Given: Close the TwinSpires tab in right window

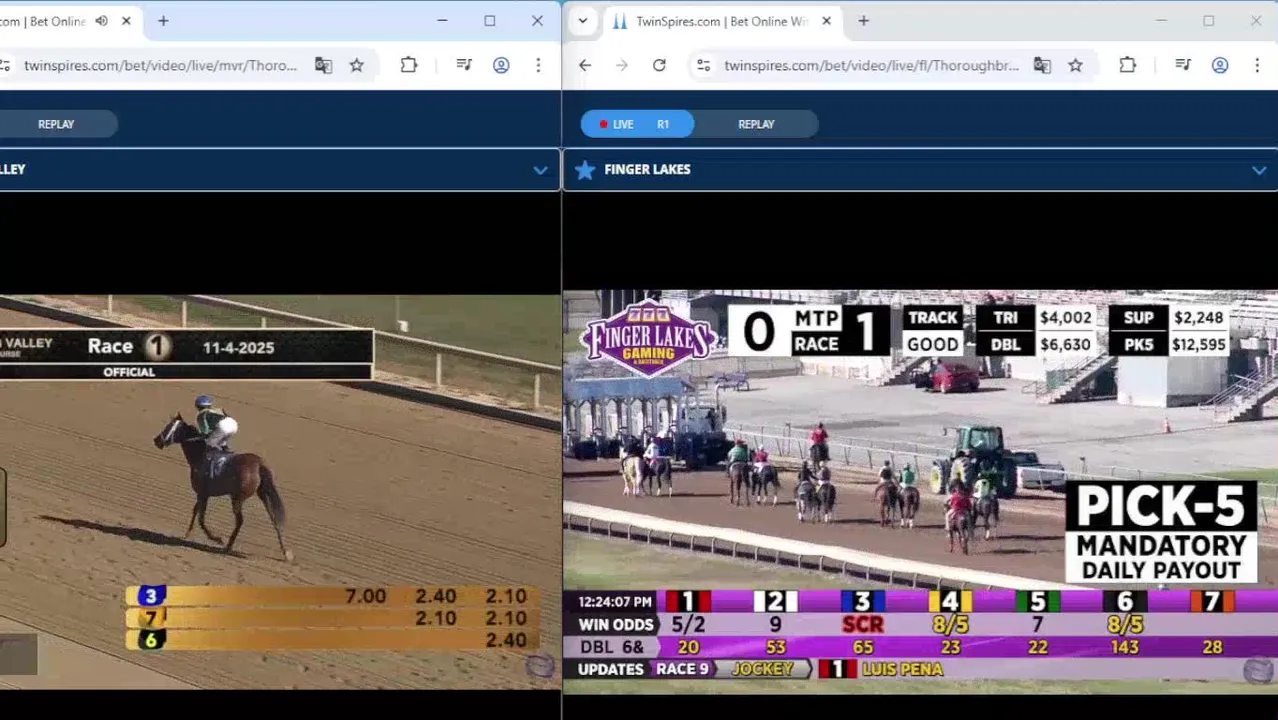Looking at the screenshot, I should coord(827,21).
